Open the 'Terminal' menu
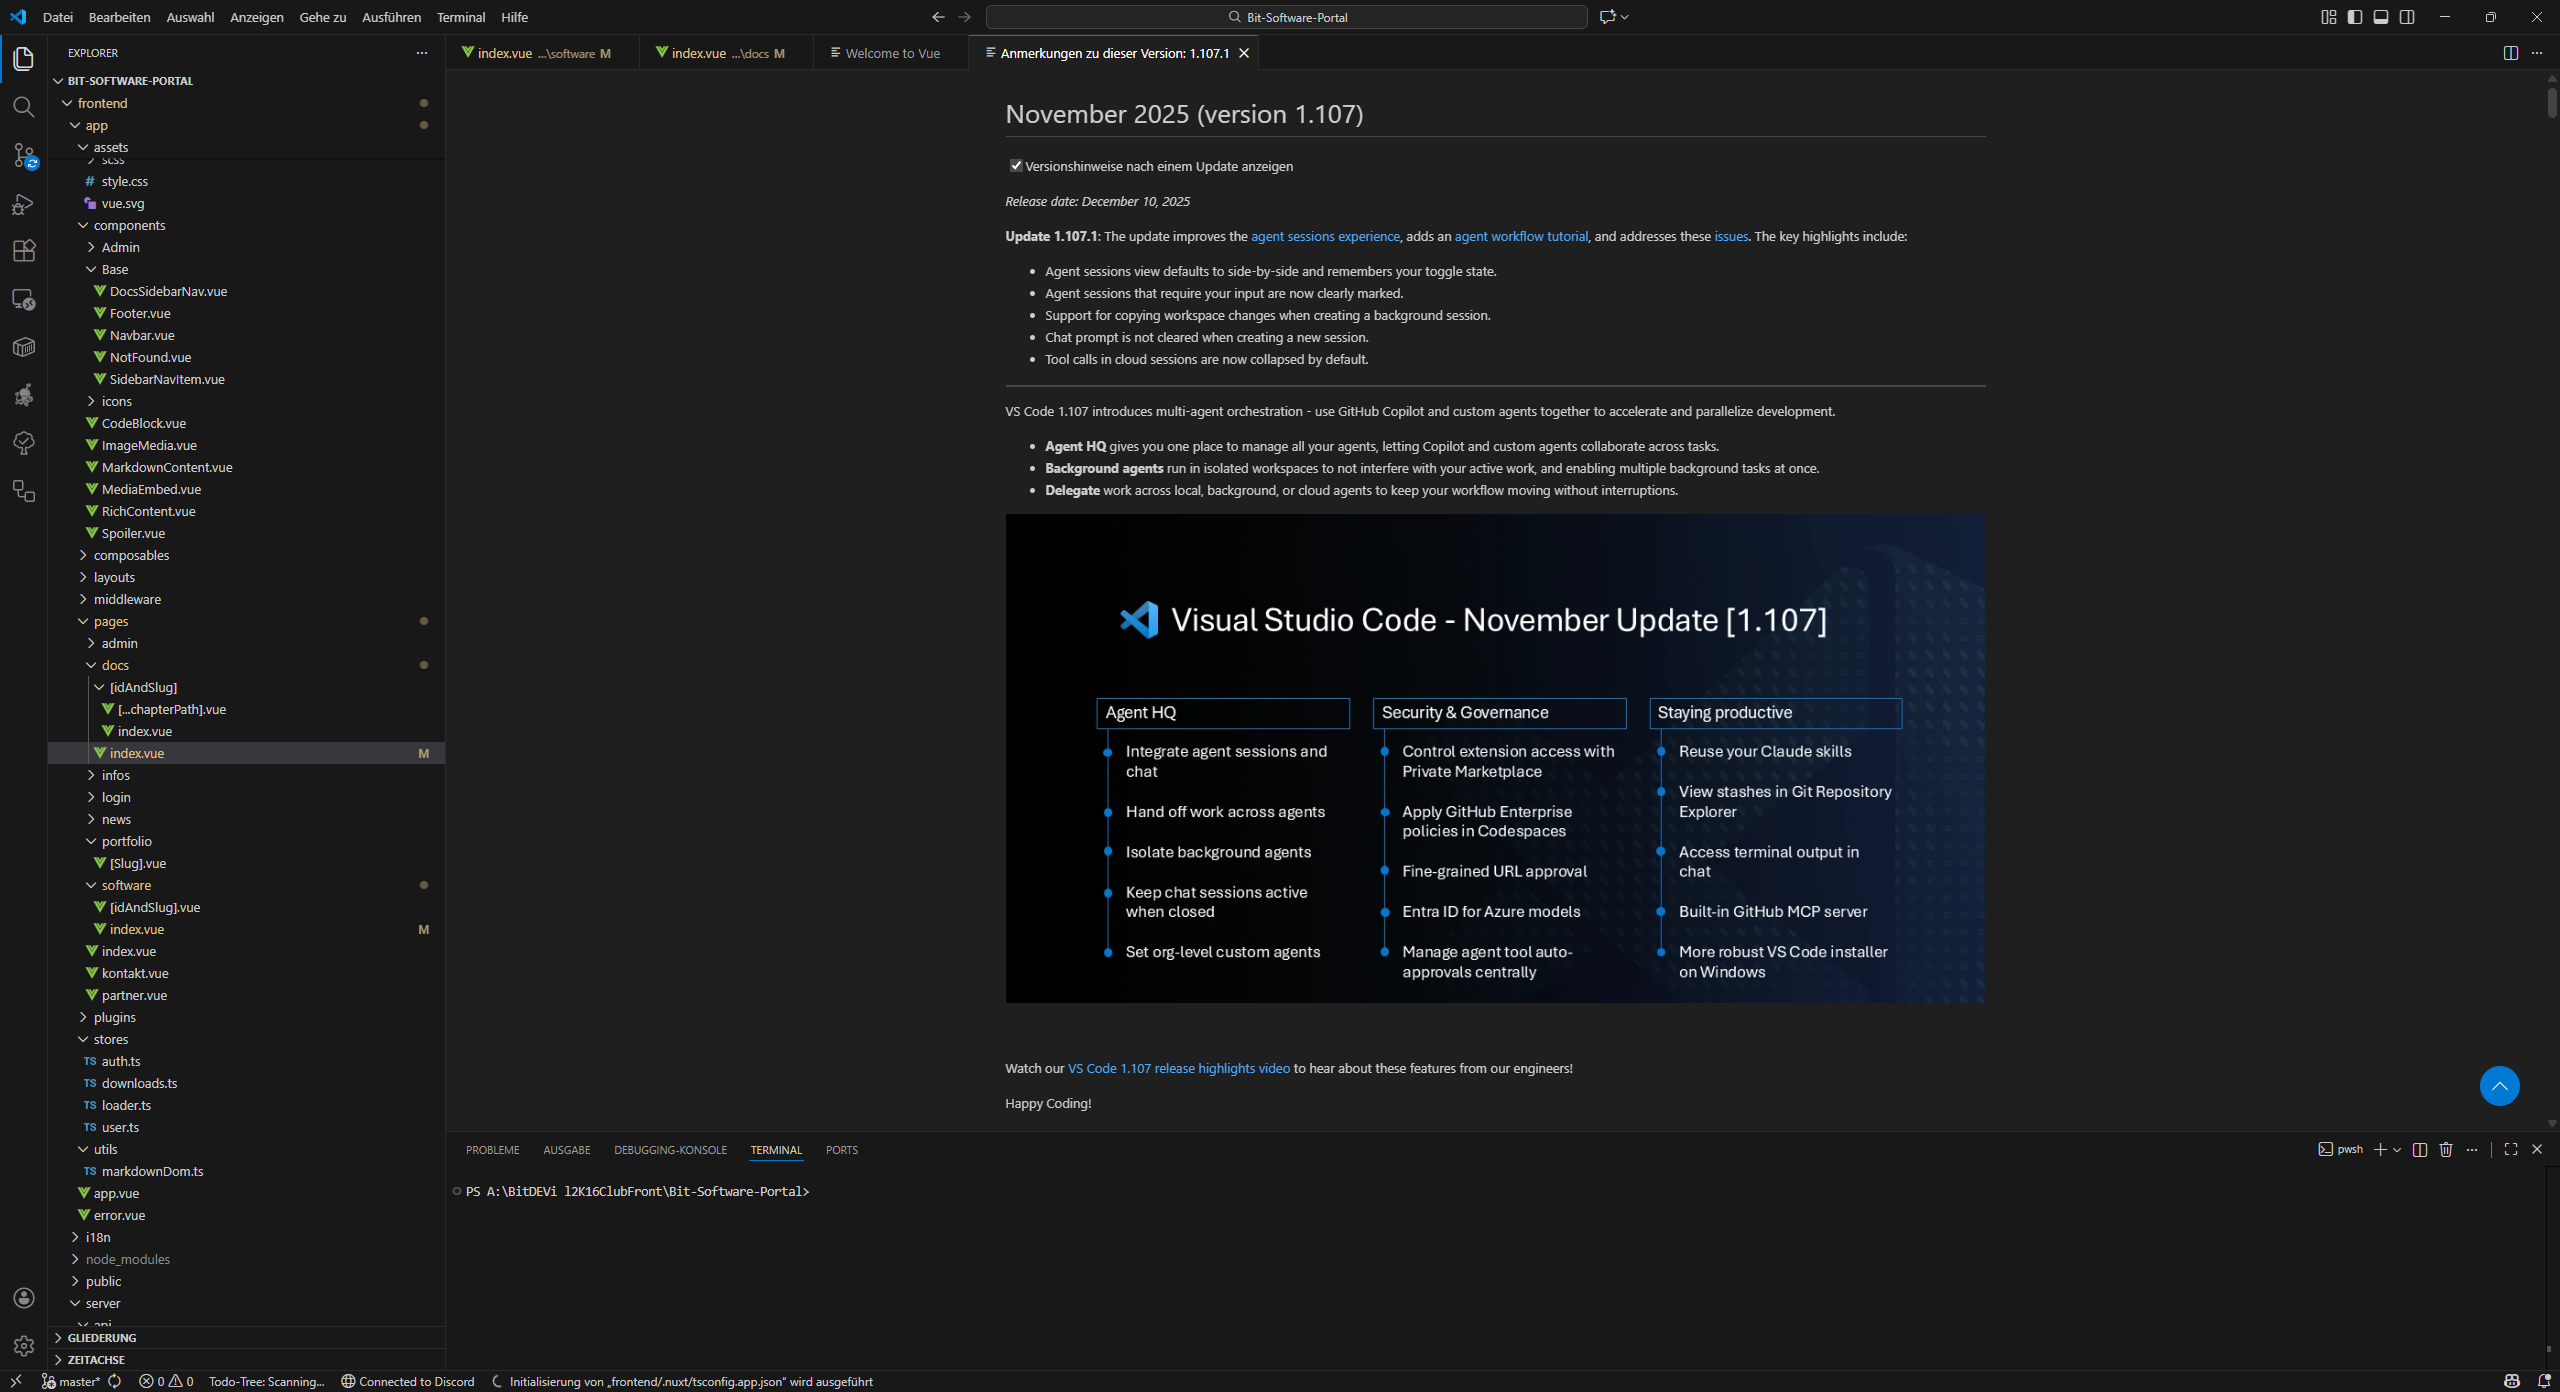The height and width of the screenshot is (1392, 2560). (461, 17)
